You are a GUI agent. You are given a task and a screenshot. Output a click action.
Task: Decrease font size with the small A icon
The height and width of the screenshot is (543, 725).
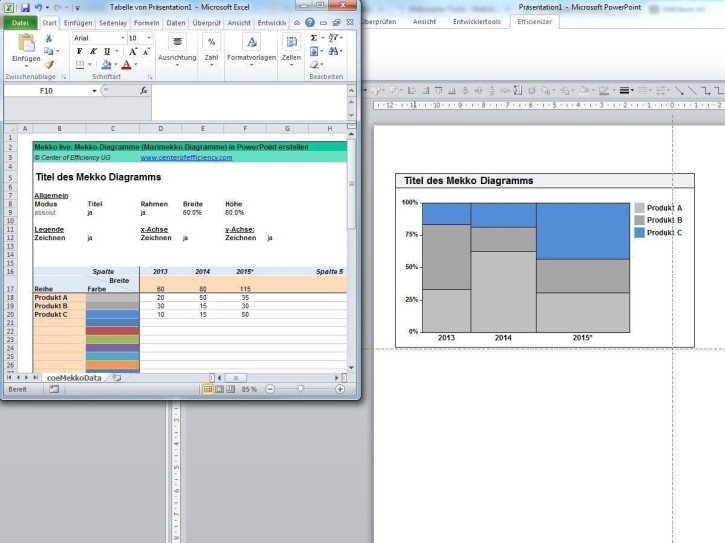pos(147,52)
